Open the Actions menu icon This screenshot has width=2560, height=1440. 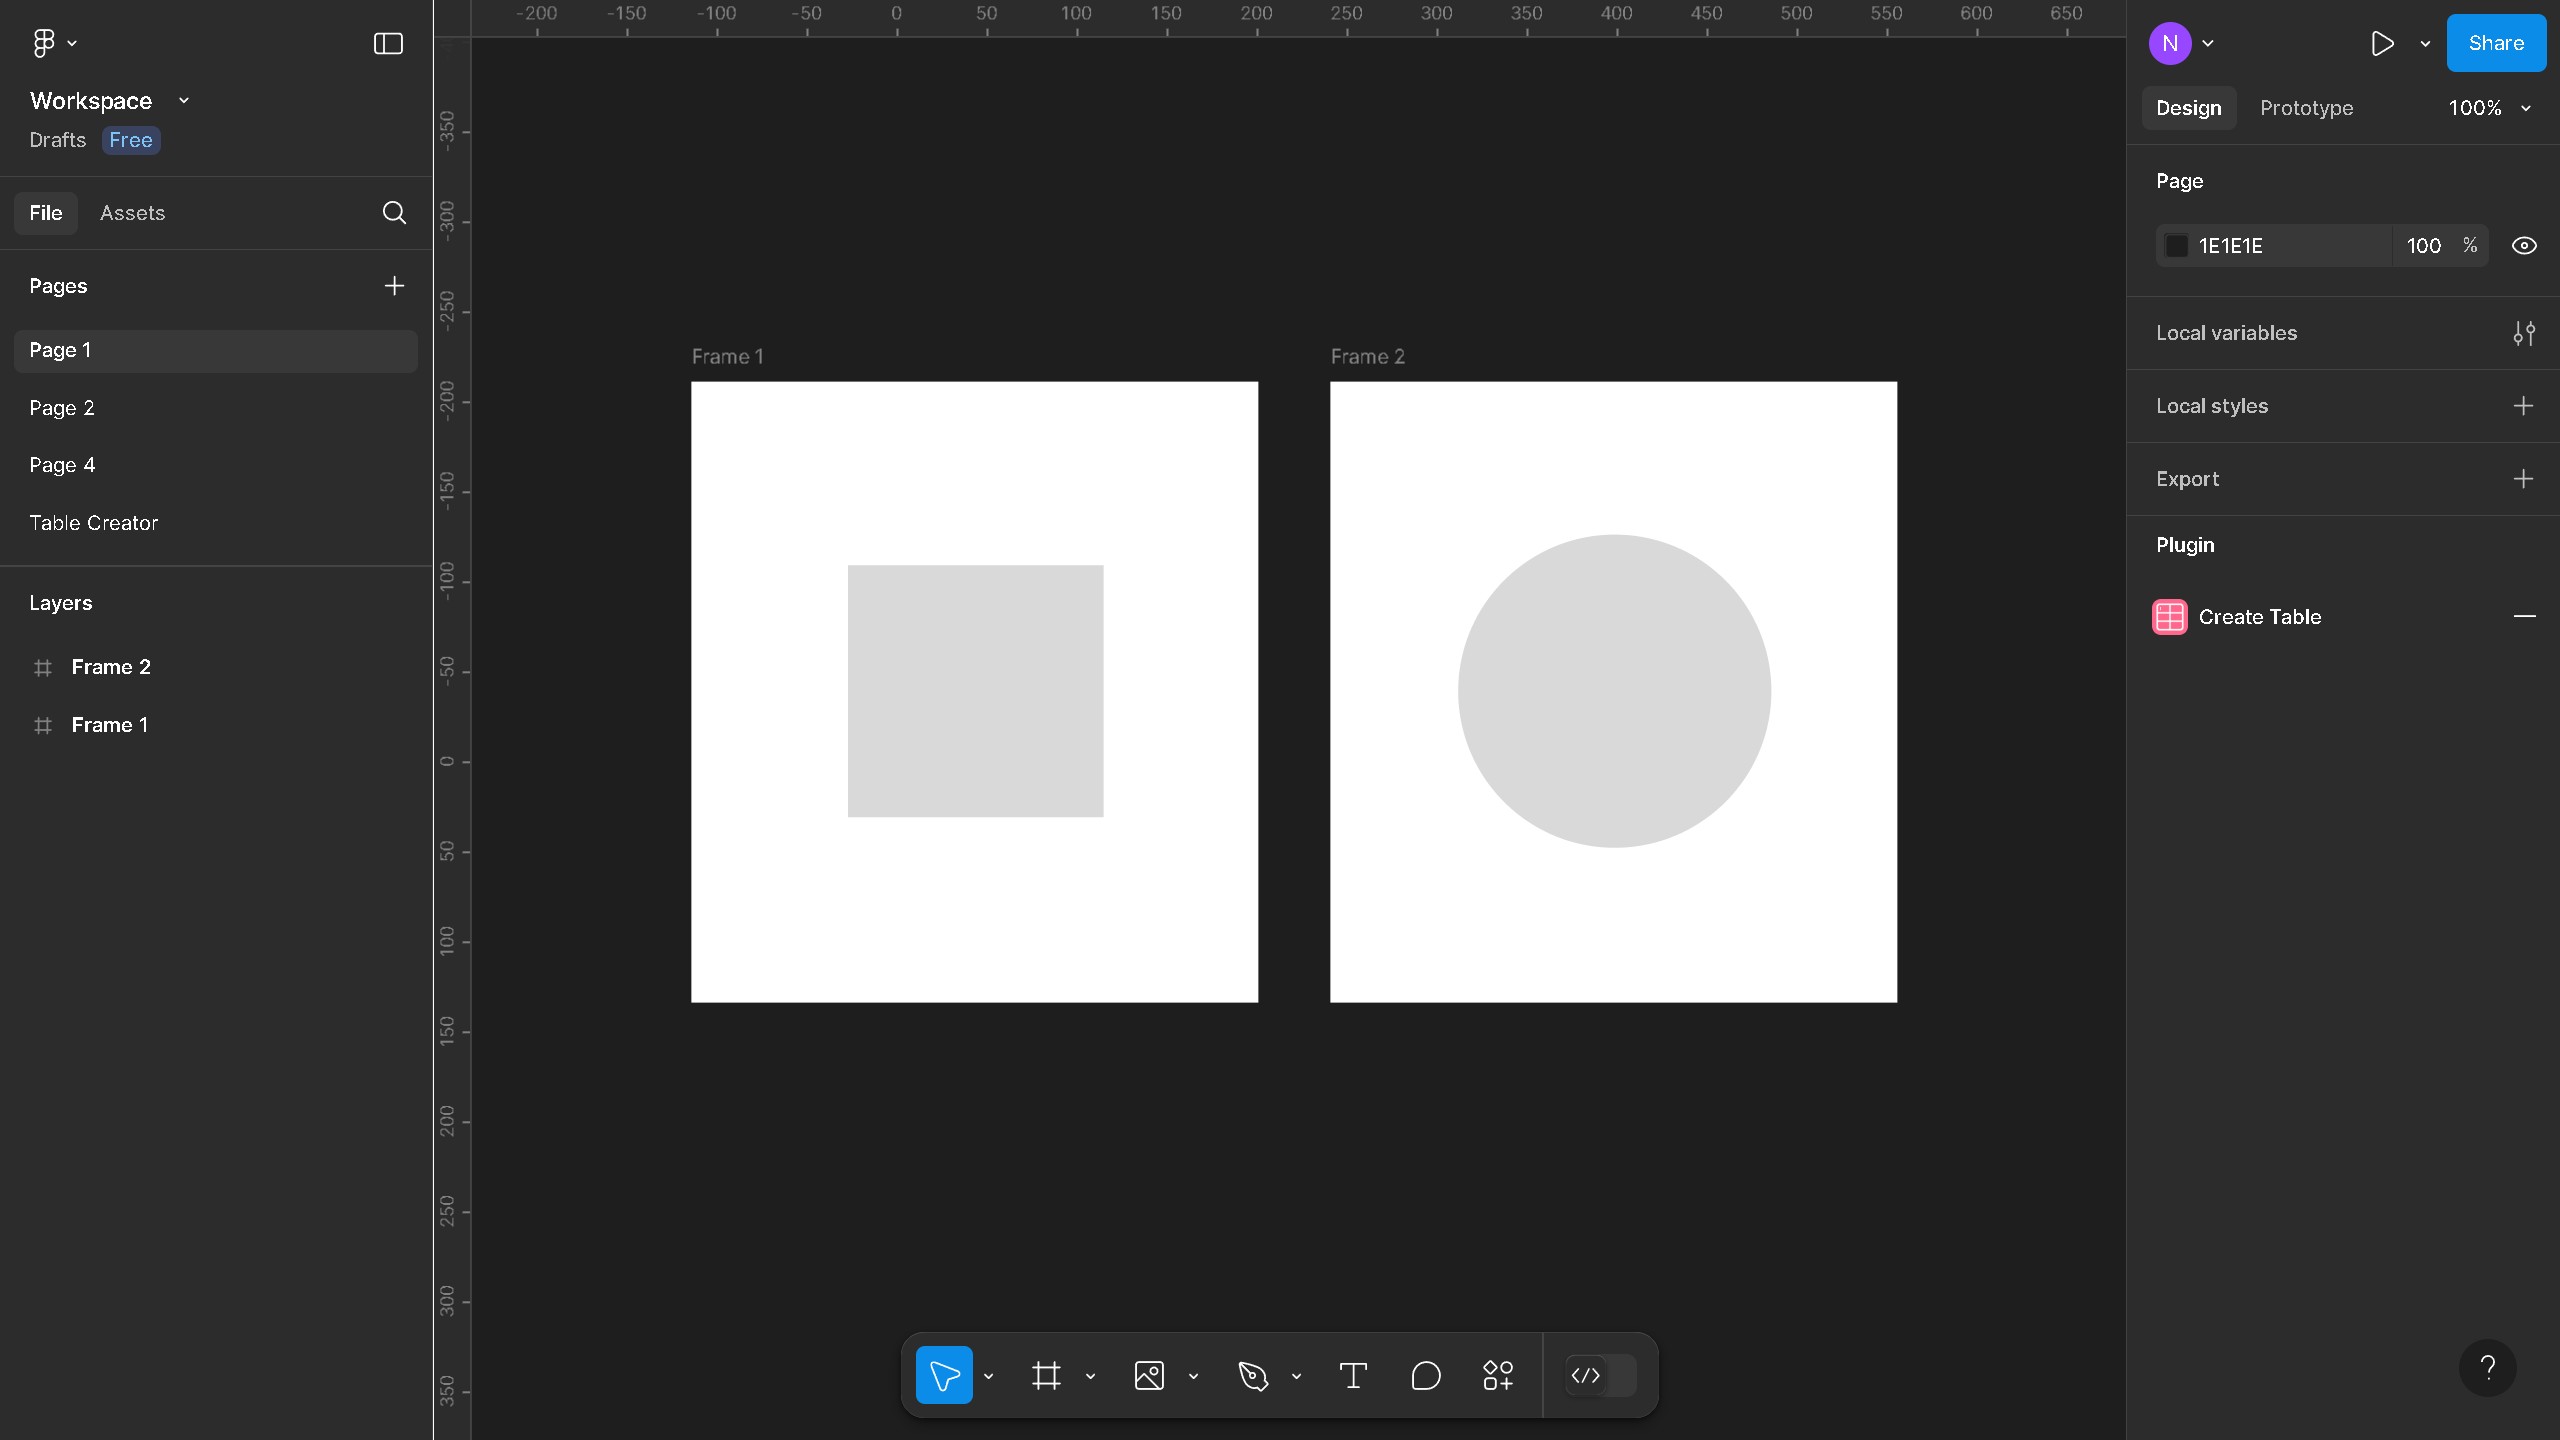coord(1496,1375)
